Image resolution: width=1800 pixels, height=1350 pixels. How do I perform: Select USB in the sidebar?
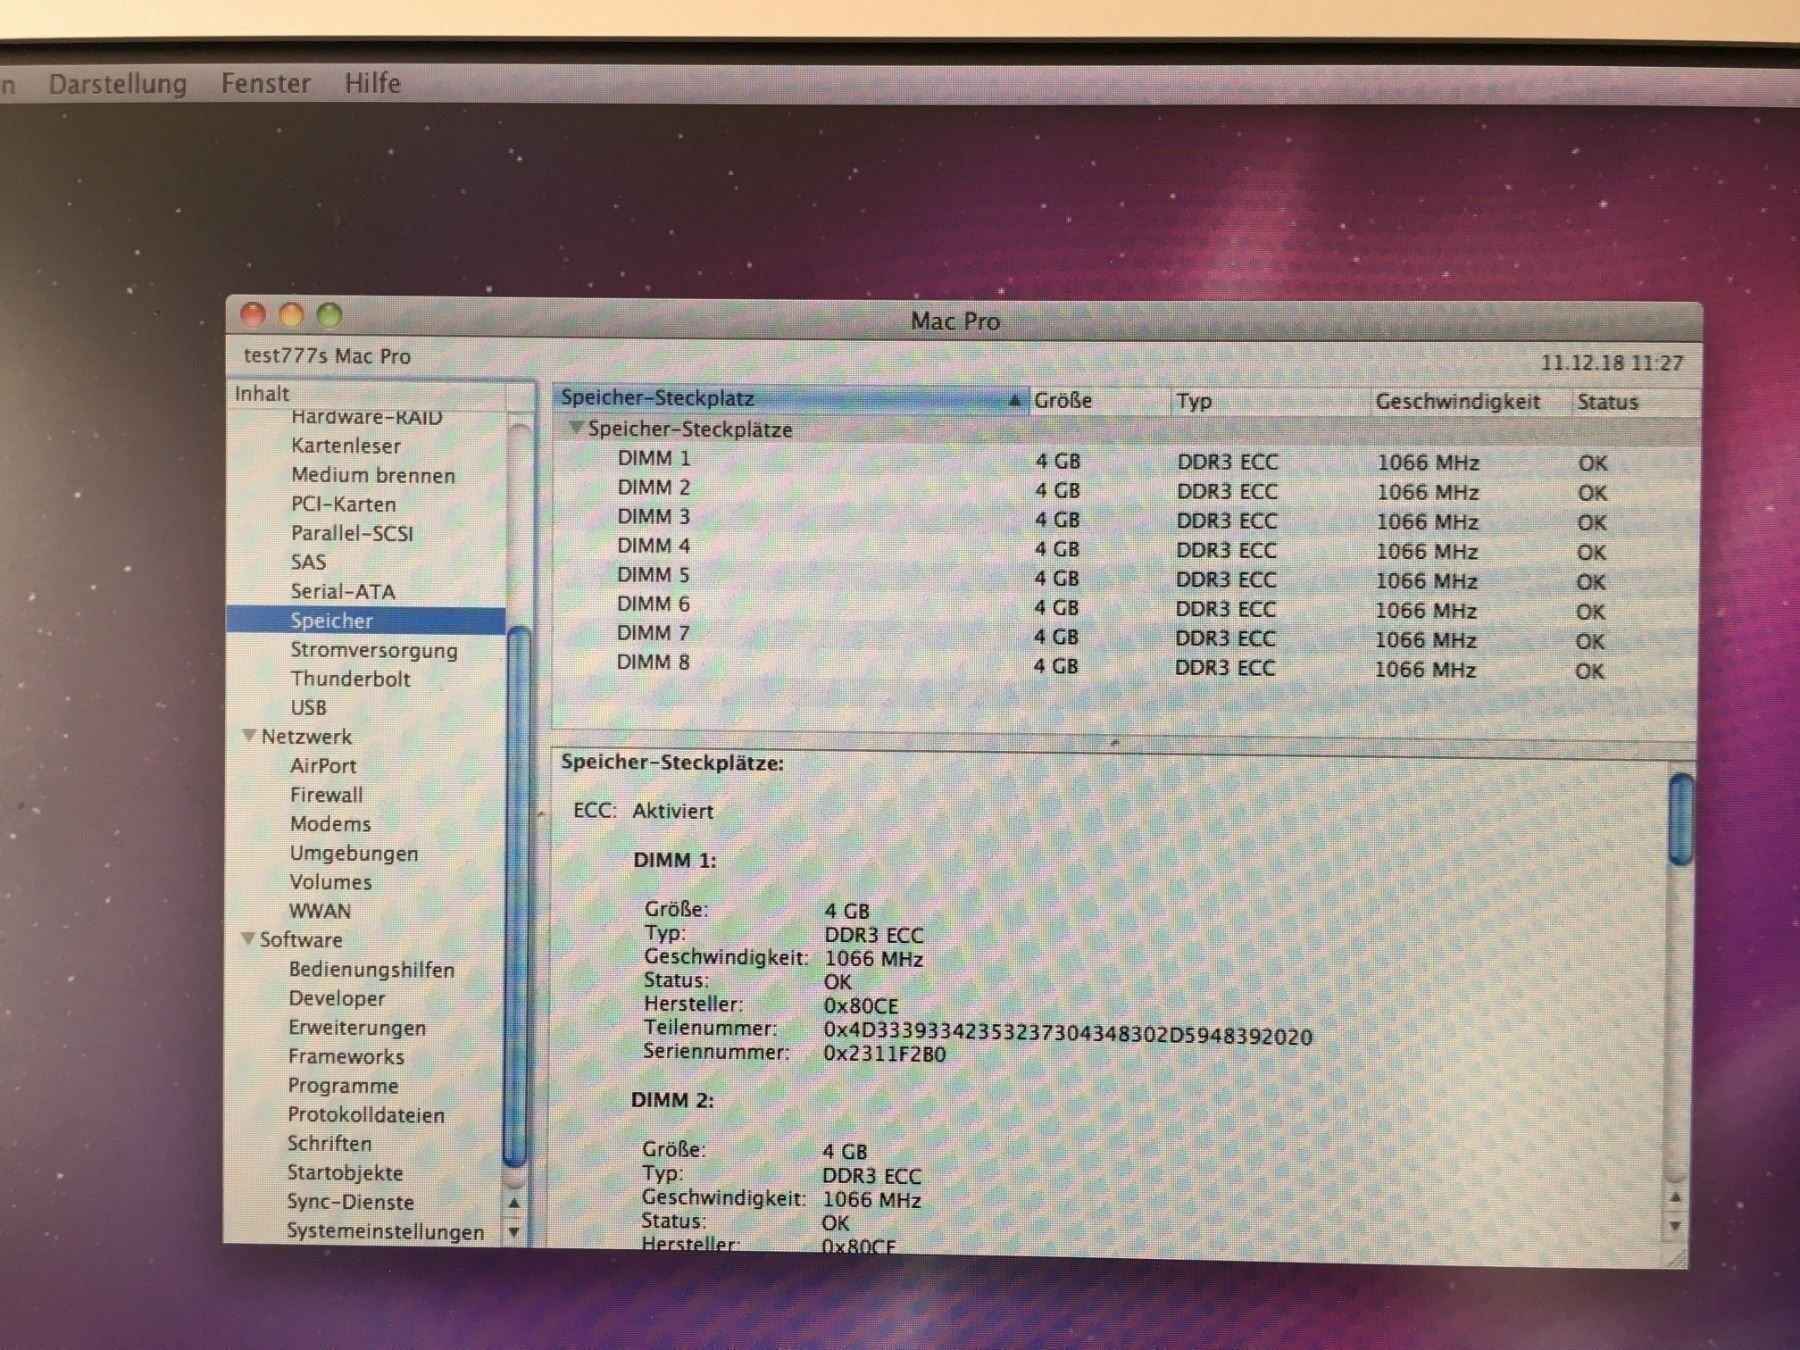pyautogui.click(x=308, y=707)
